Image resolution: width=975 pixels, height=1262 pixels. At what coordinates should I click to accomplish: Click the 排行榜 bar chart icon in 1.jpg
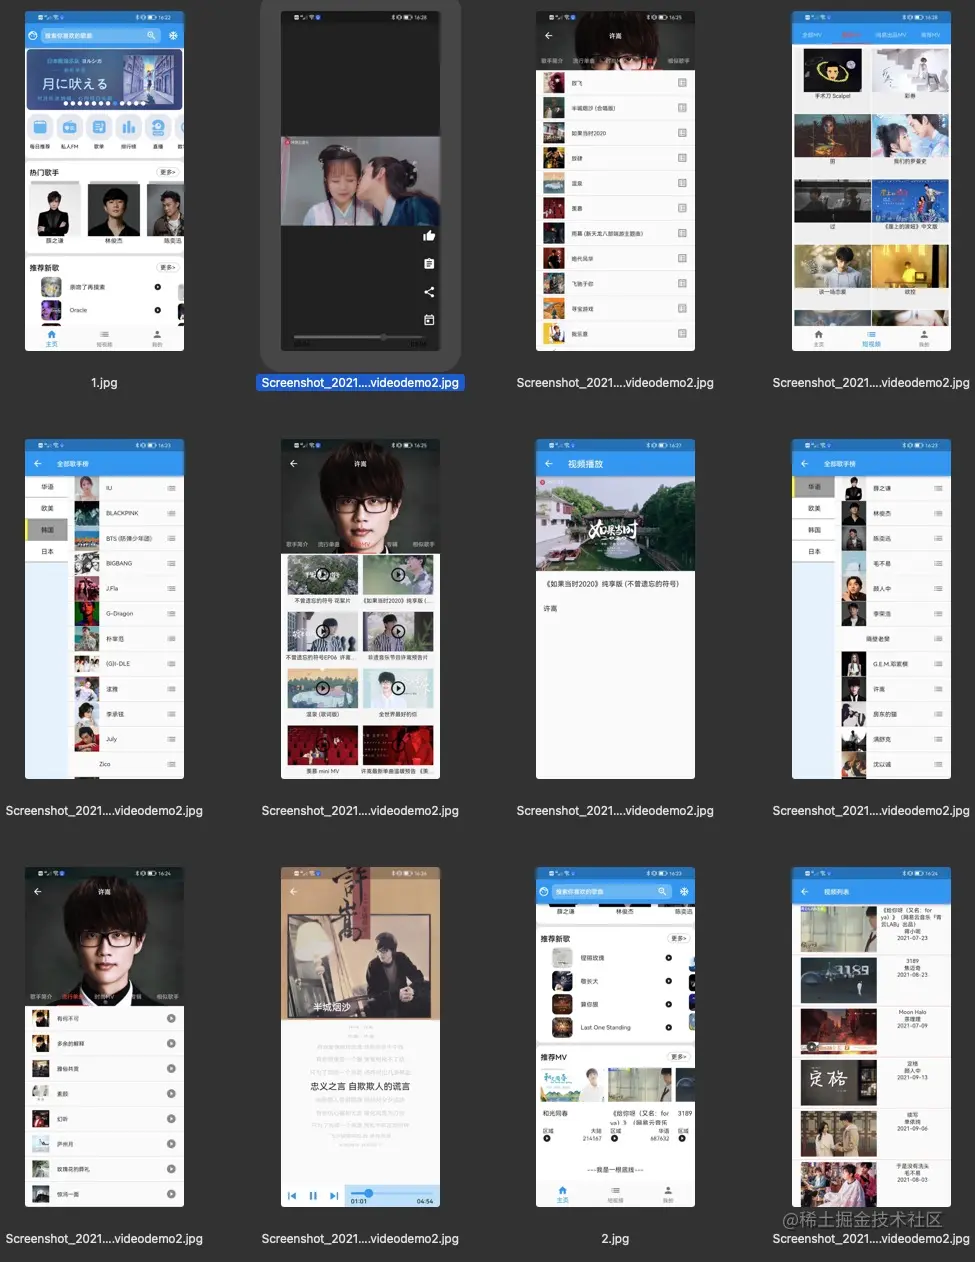[128, 127]
